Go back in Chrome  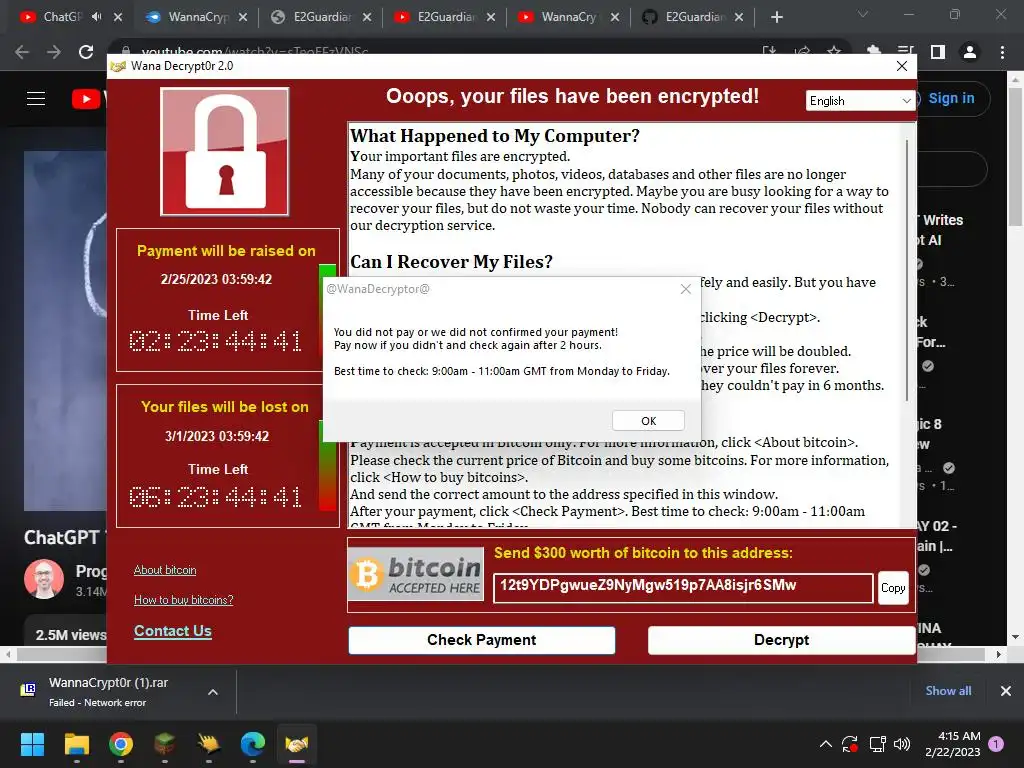tap(22, 52)
